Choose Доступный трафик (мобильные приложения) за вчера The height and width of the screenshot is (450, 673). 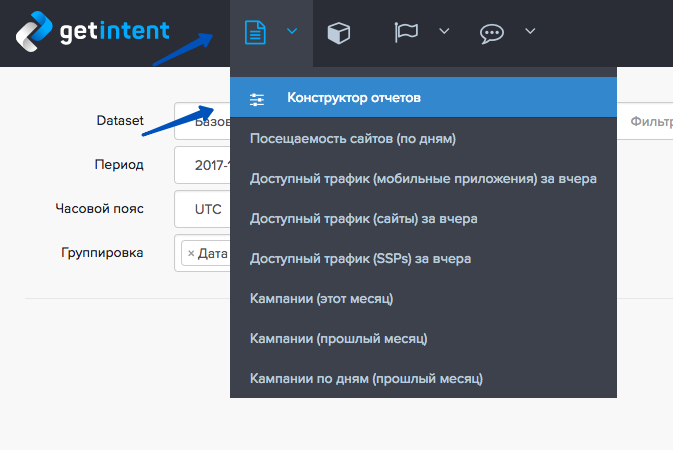(x=423, y=179)
